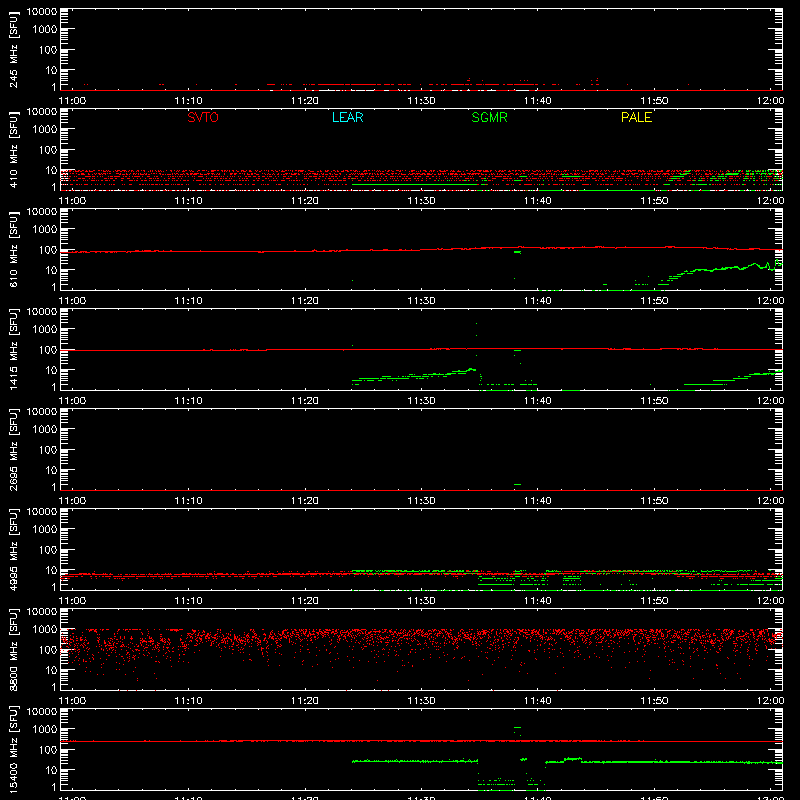Click 11:20 label under the 4995 MHz panel
This screenshot has width=800, height=800.
click(x=305, y=601)
